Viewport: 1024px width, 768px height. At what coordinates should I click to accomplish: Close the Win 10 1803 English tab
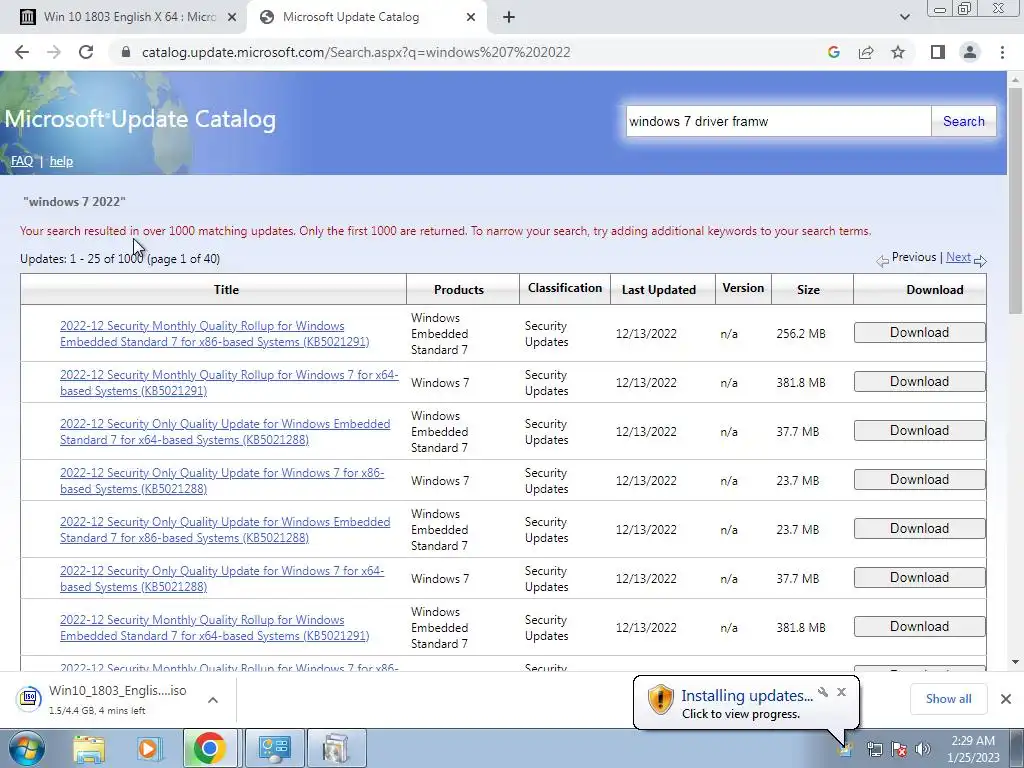click(x=231, y=17)
